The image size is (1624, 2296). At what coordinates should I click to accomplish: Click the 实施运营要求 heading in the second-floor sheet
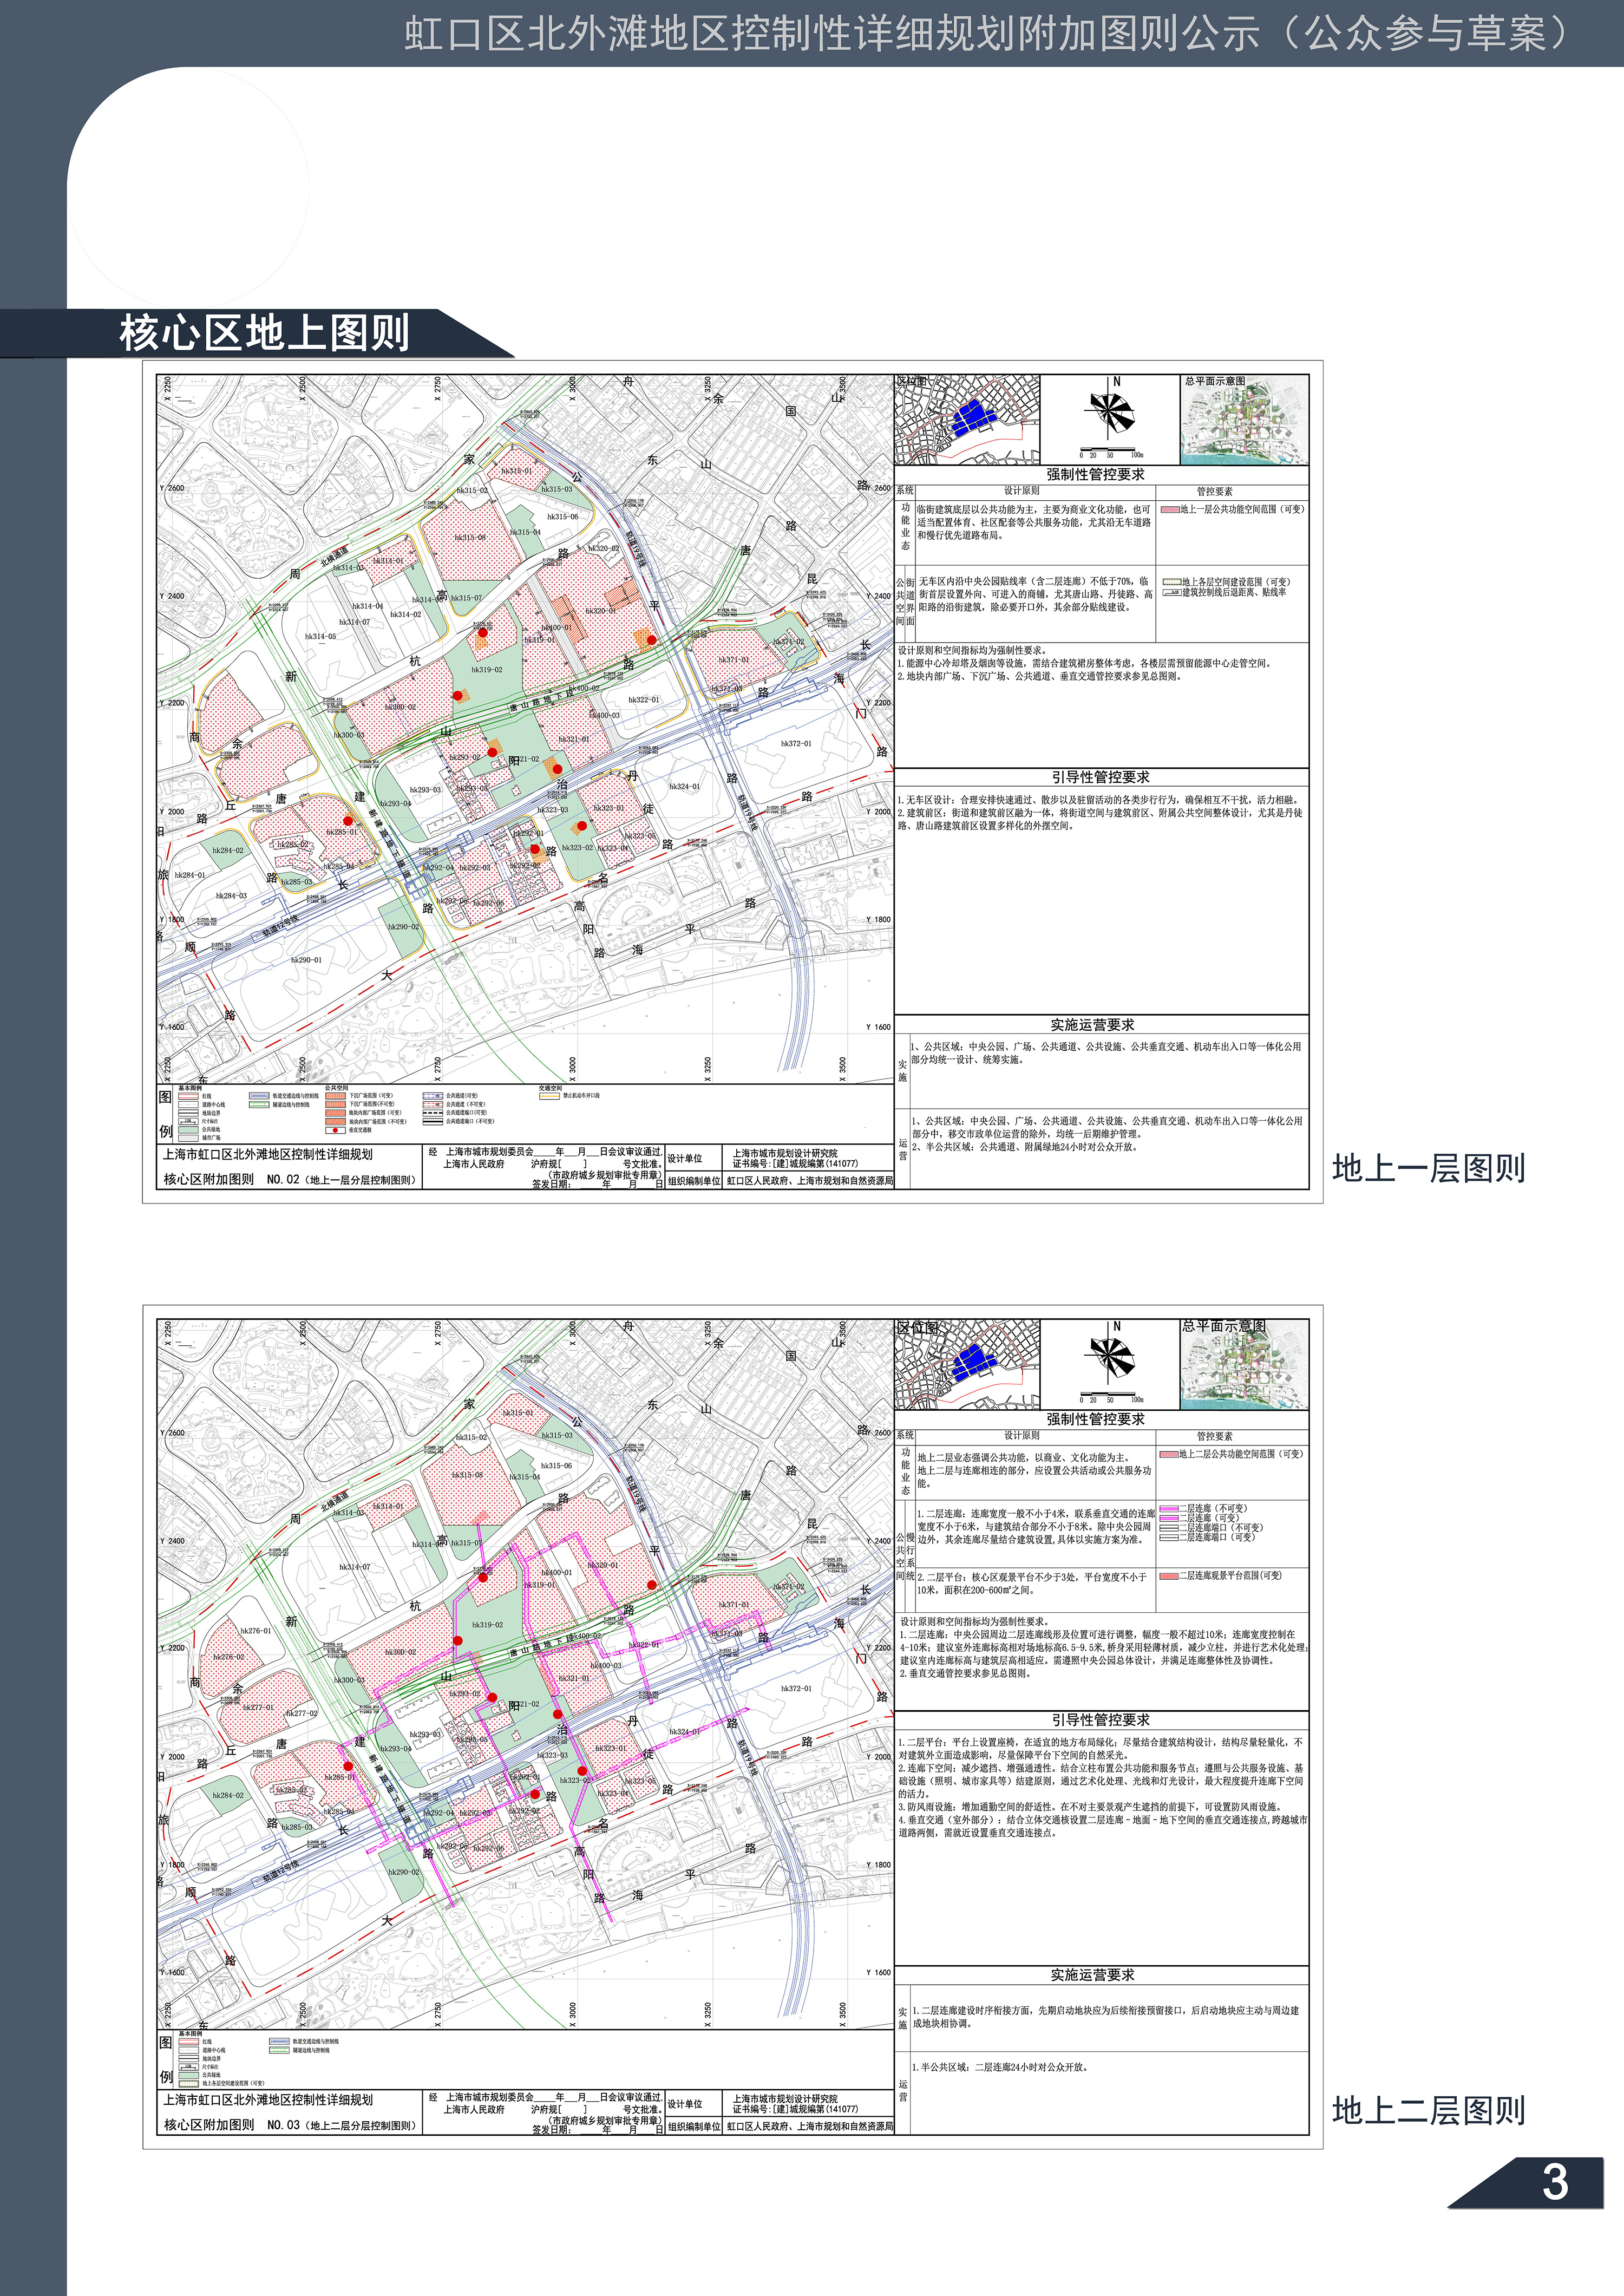1092,1975
